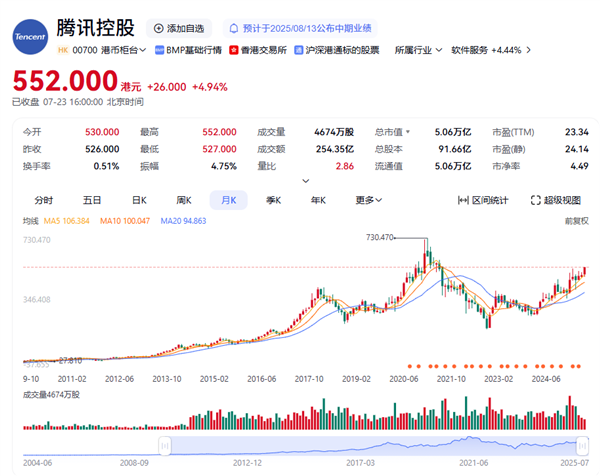The height and width of the screenshot is (476, 600).
Task: Click the 量比 value 2.86
Action: pos(345,166)
